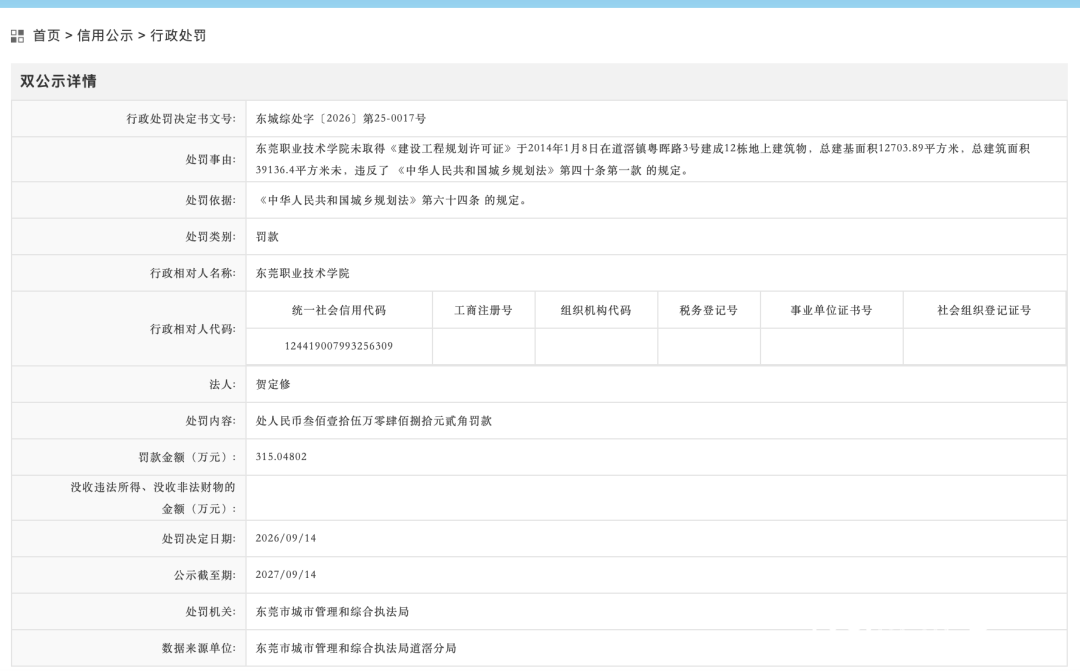Select the decision number 东城综处字〔2026〕第25-0017号
1080x671 pixels.
coord(340,118)
